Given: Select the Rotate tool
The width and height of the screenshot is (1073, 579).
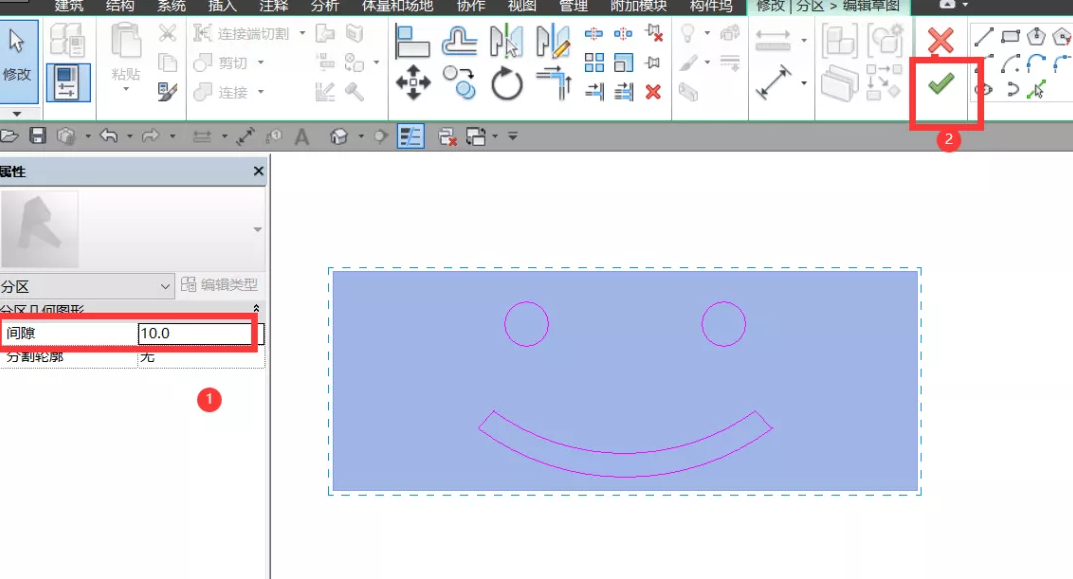Looking at the screenshot, I should (509, 83).
